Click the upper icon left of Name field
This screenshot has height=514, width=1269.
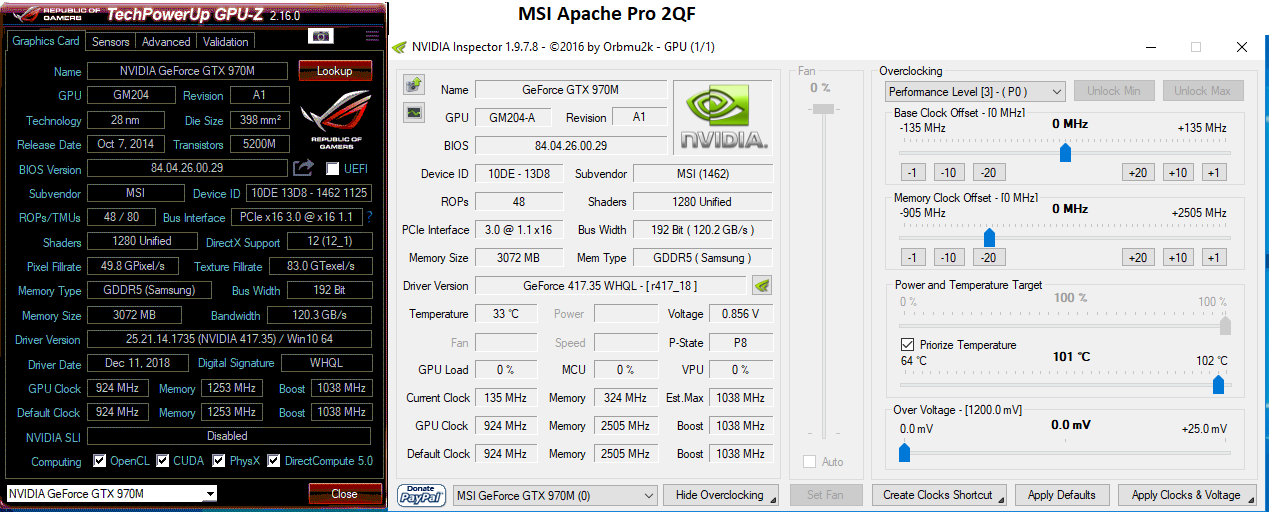pyautogui.click(x=414, y=85)
